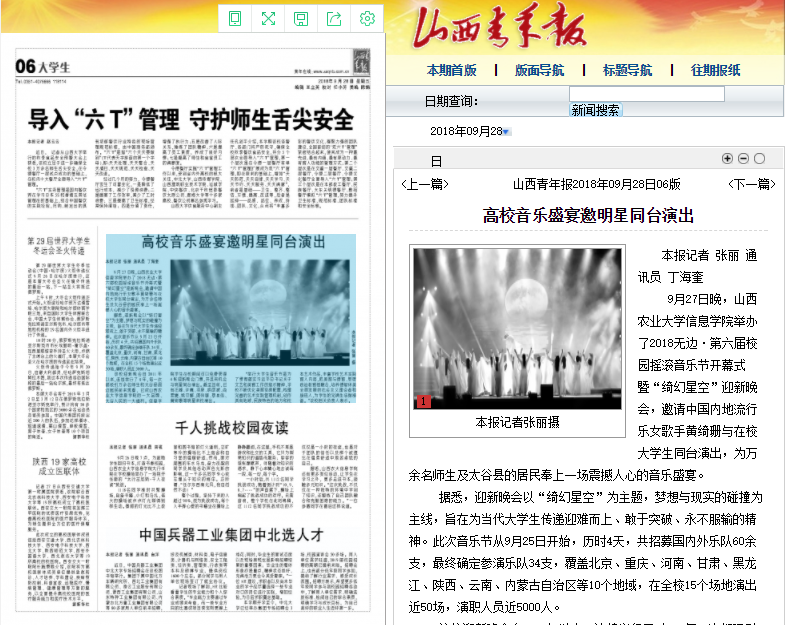This screenshot has width=785, height=625.
Task: Click the search text input field
Action: coord(646,94)
